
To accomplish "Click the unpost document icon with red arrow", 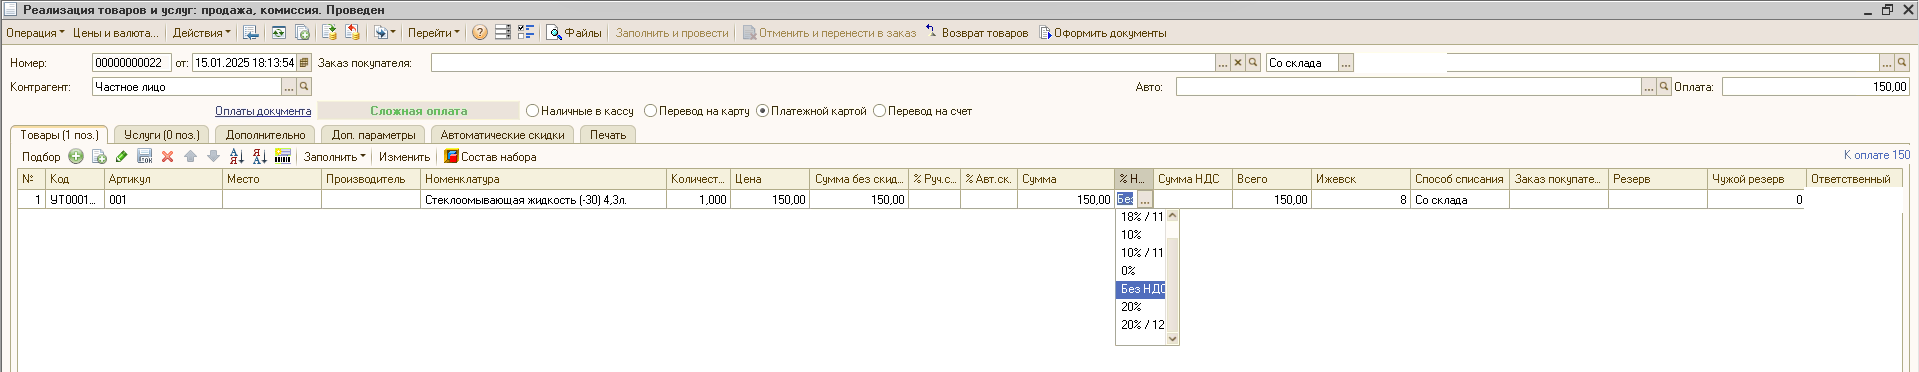I will click(352, 33).
